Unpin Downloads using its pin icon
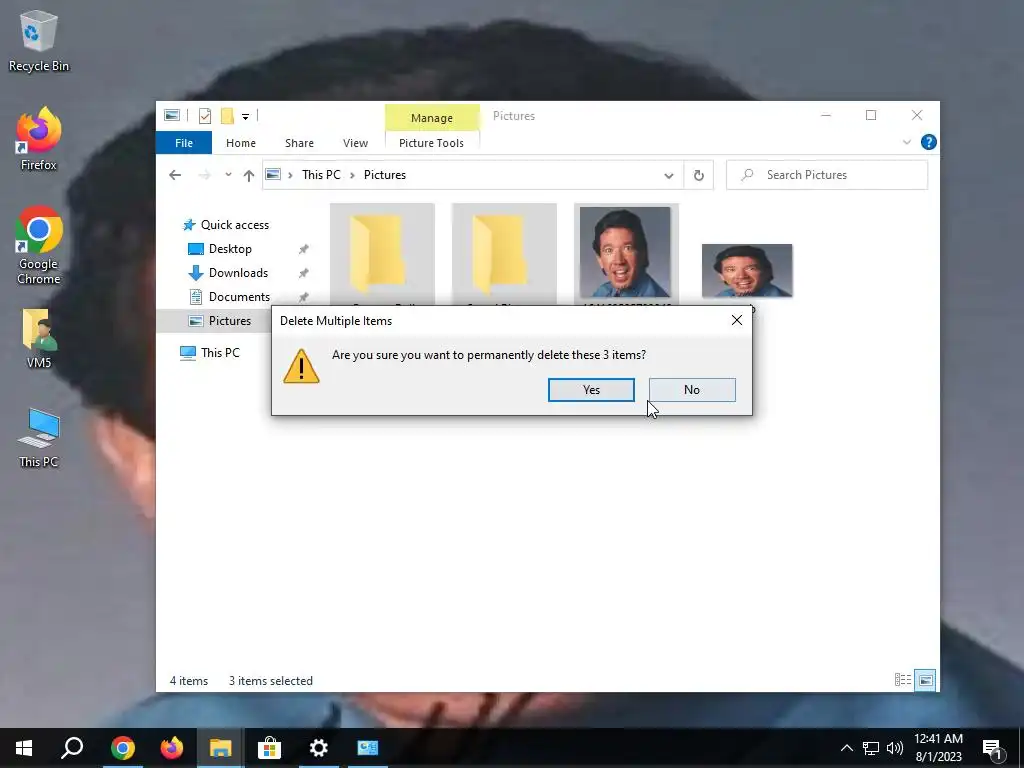1024x768 pixels. [304, 273]
